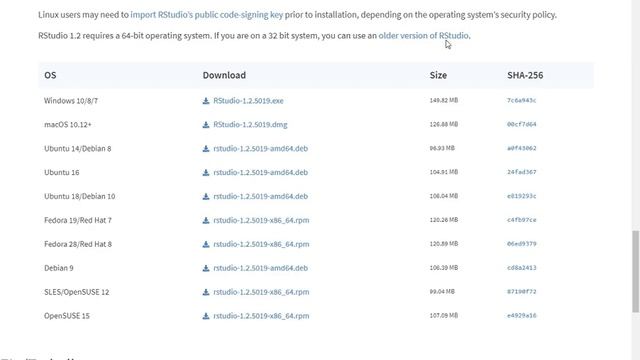Open SHA-256 hash in Fedora 19/Red Hat 7 row
The height and width of the screenshot is (360, 640).
tap(522, 220)
